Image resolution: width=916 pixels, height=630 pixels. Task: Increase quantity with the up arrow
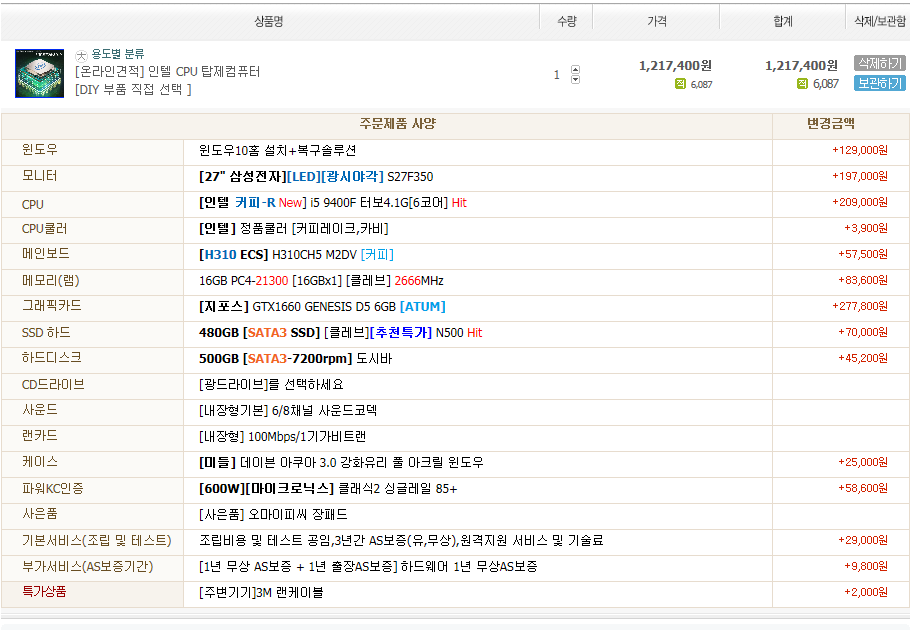[x=575, y=70]
